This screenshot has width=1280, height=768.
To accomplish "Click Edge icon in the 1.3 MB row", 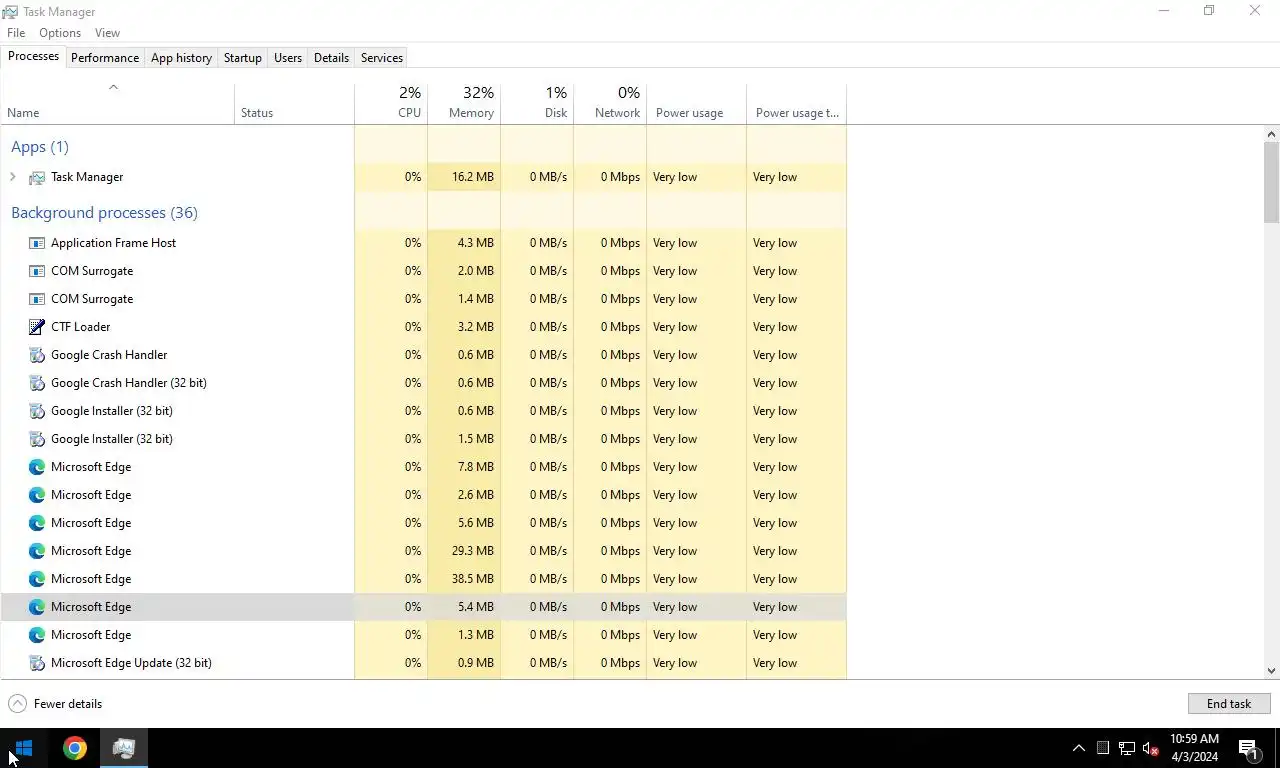I will [x=37, y=635].
